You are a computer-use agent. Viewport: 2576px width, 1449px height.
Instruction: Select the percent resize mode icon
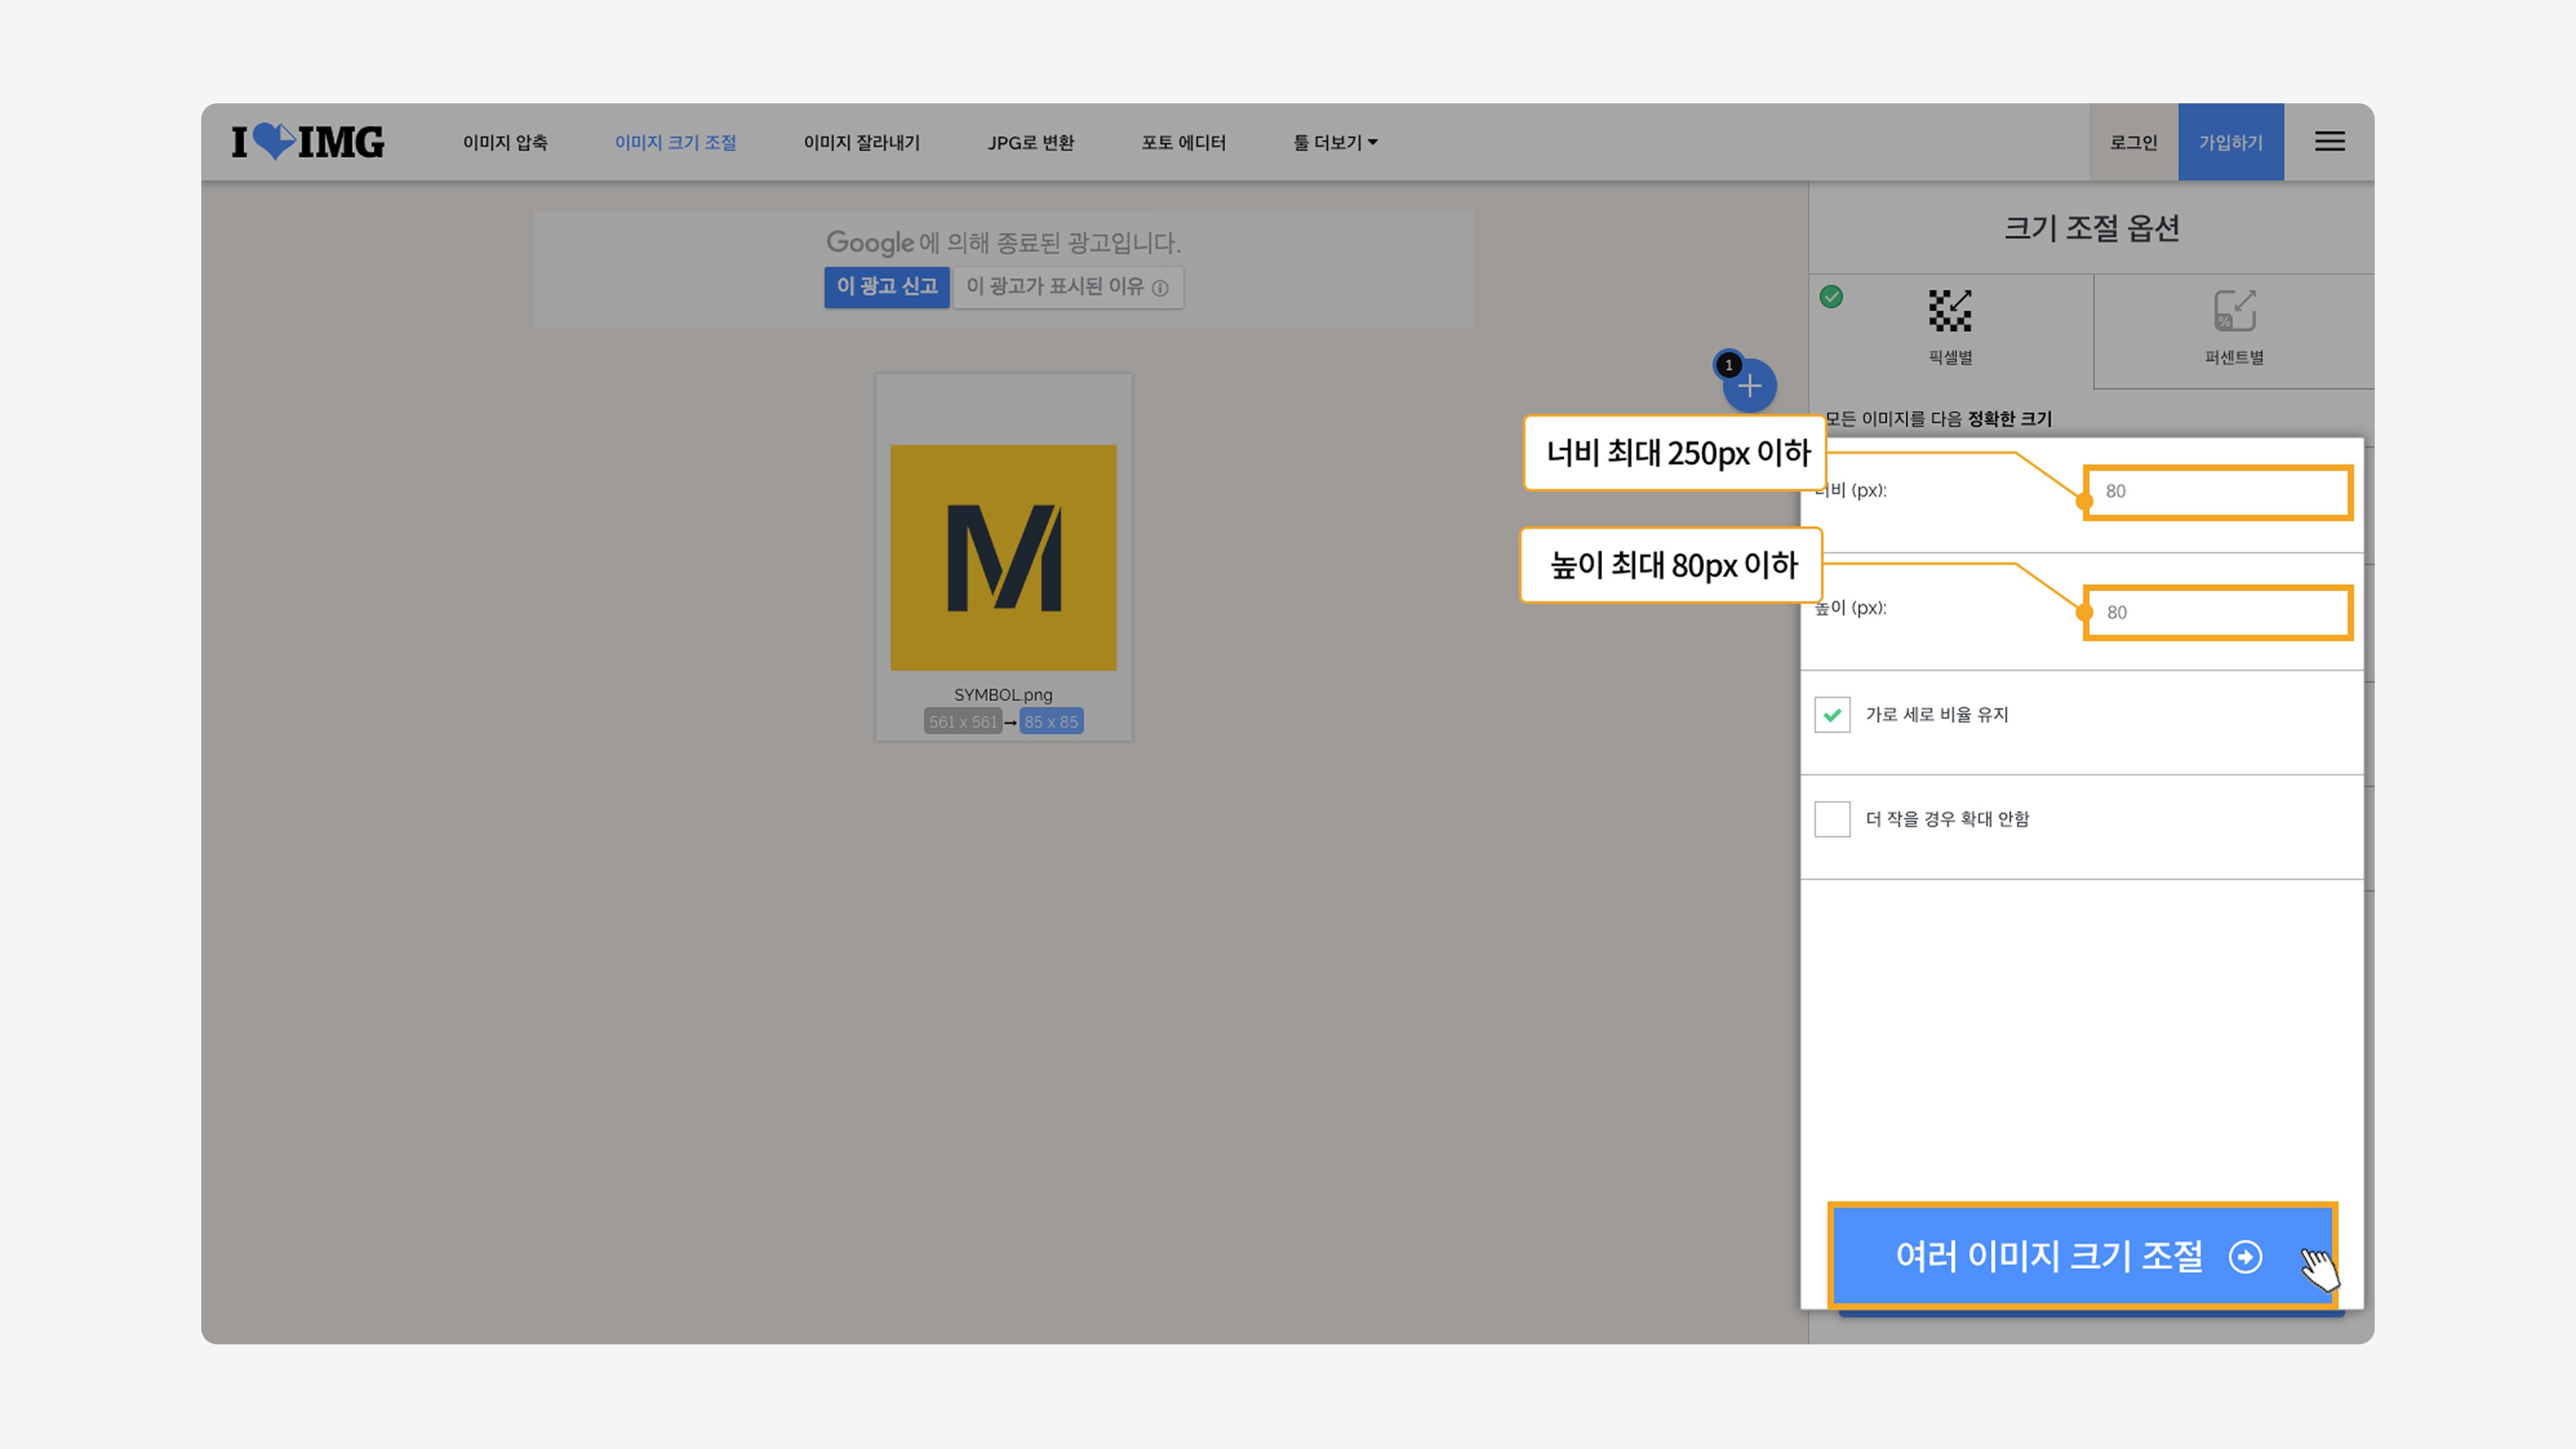click(2234, 311)
